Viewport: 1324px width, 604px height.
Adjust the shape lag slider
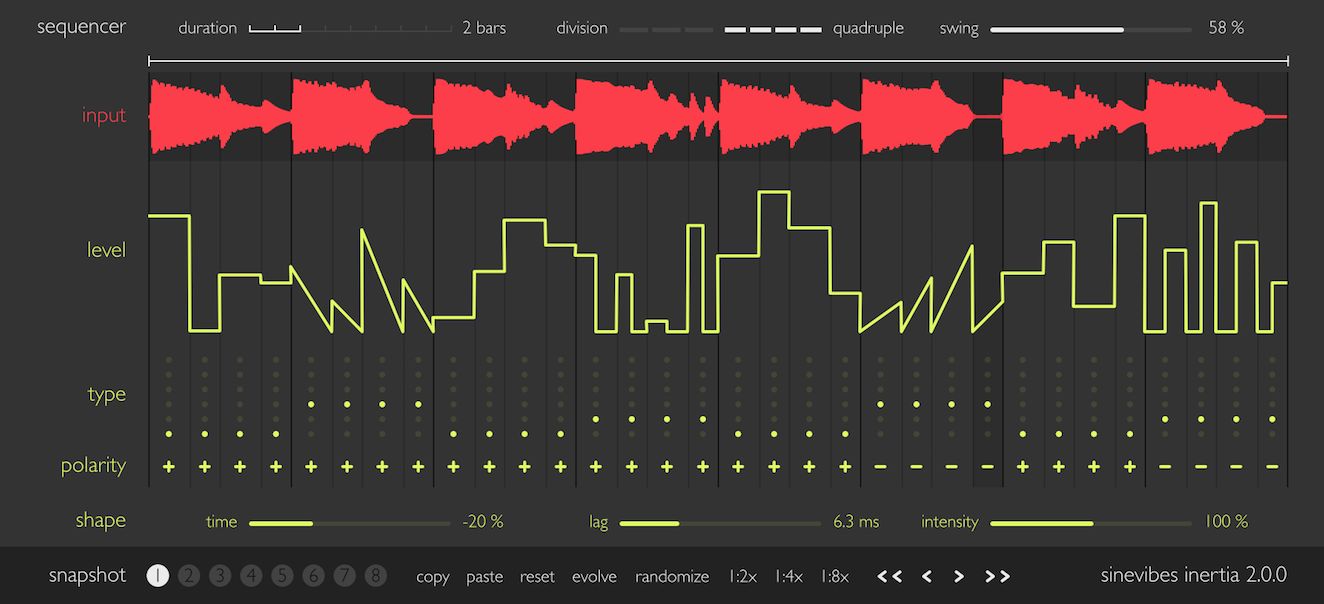click(721, 522)
